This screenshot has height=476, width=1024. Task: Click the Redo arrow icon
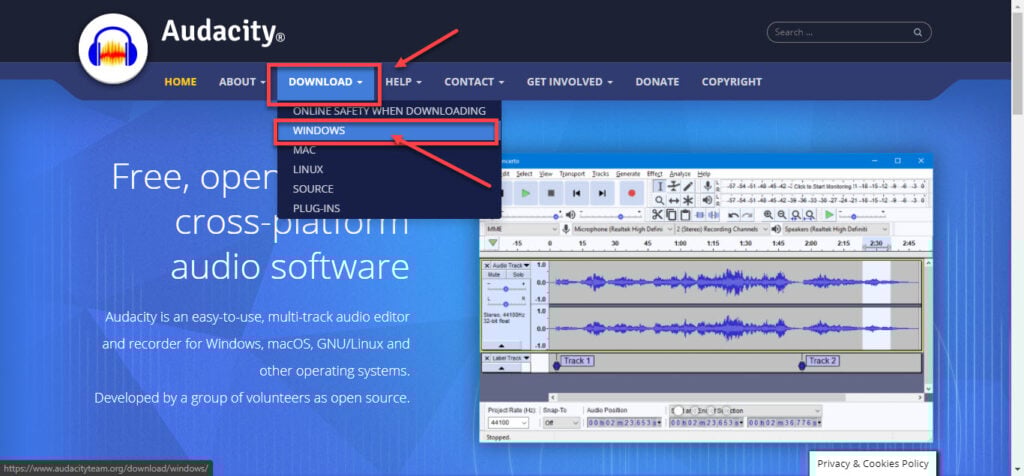[748, 215]
